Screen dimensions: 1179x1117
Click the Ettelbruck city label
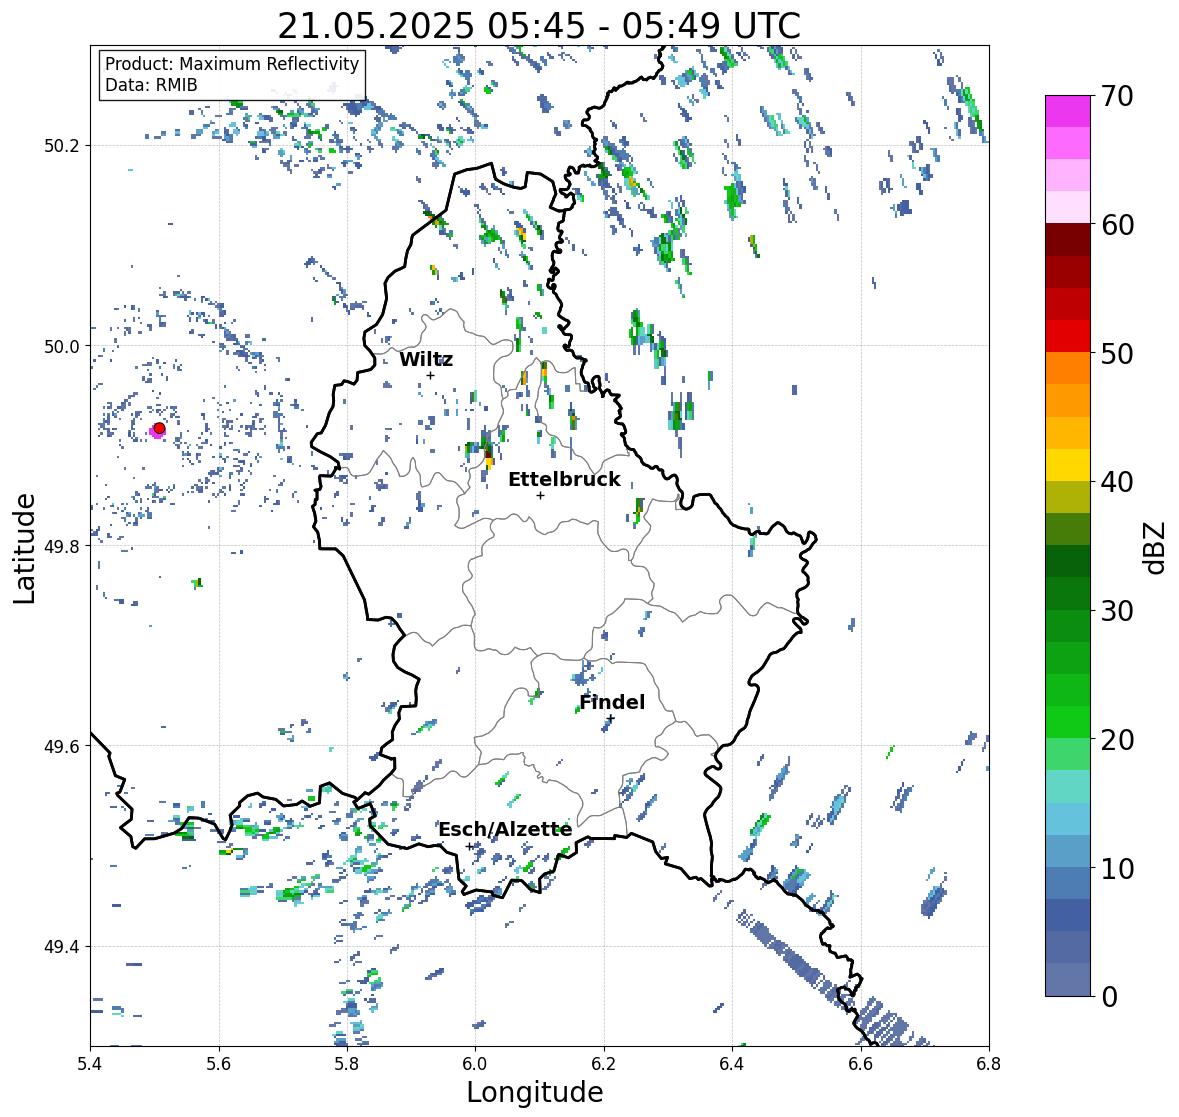point(564,479)
